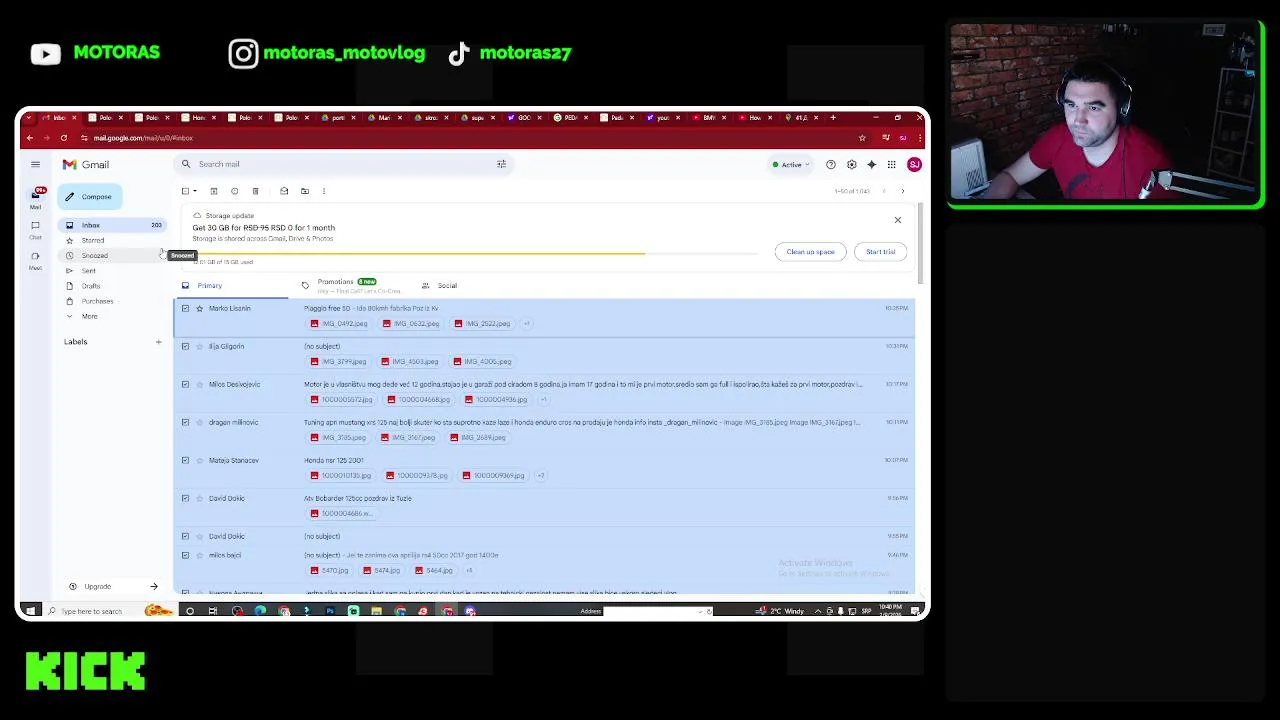Mark selected emails as read

(x=284, y=191)
